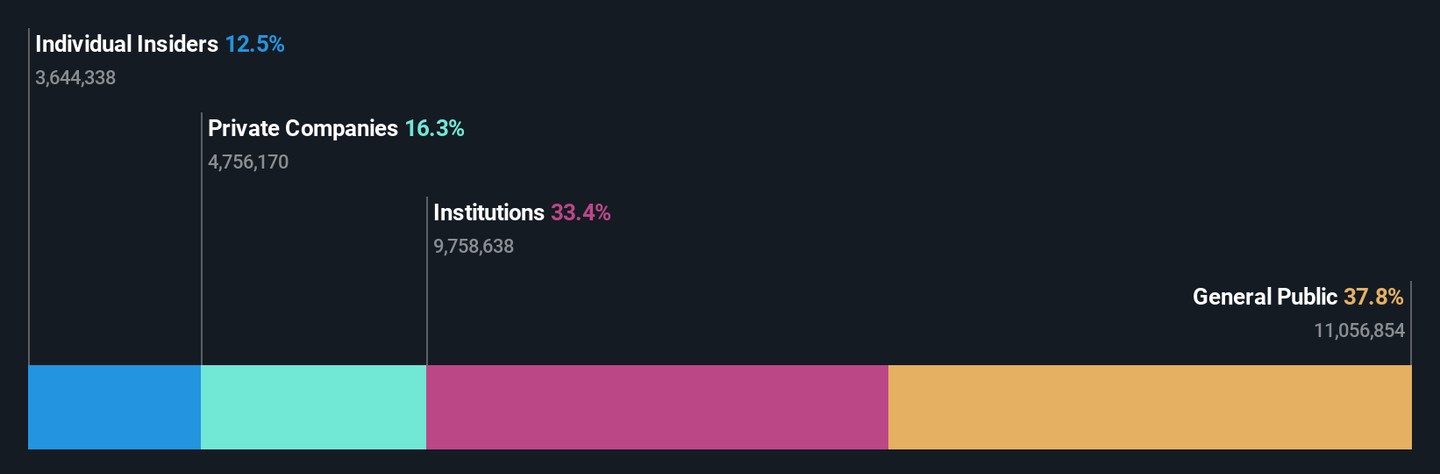Click the teal Private Companies bar segment
Viewport: 1440px width, 474px height.
313,407
